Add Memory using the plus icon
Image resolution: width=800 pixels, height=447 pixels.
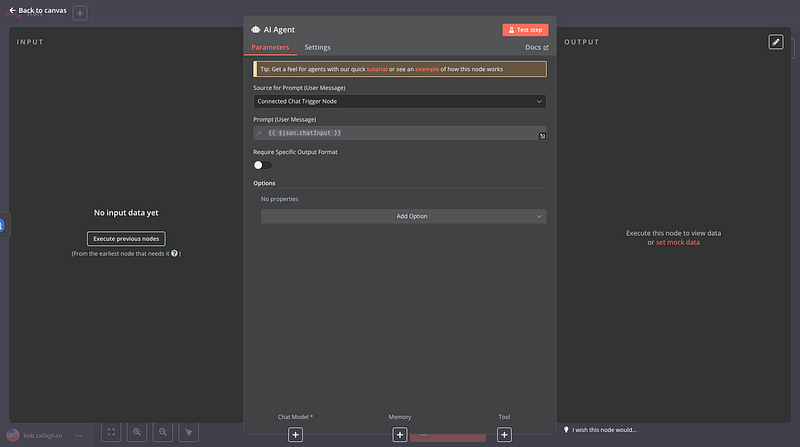click(400, 434)
